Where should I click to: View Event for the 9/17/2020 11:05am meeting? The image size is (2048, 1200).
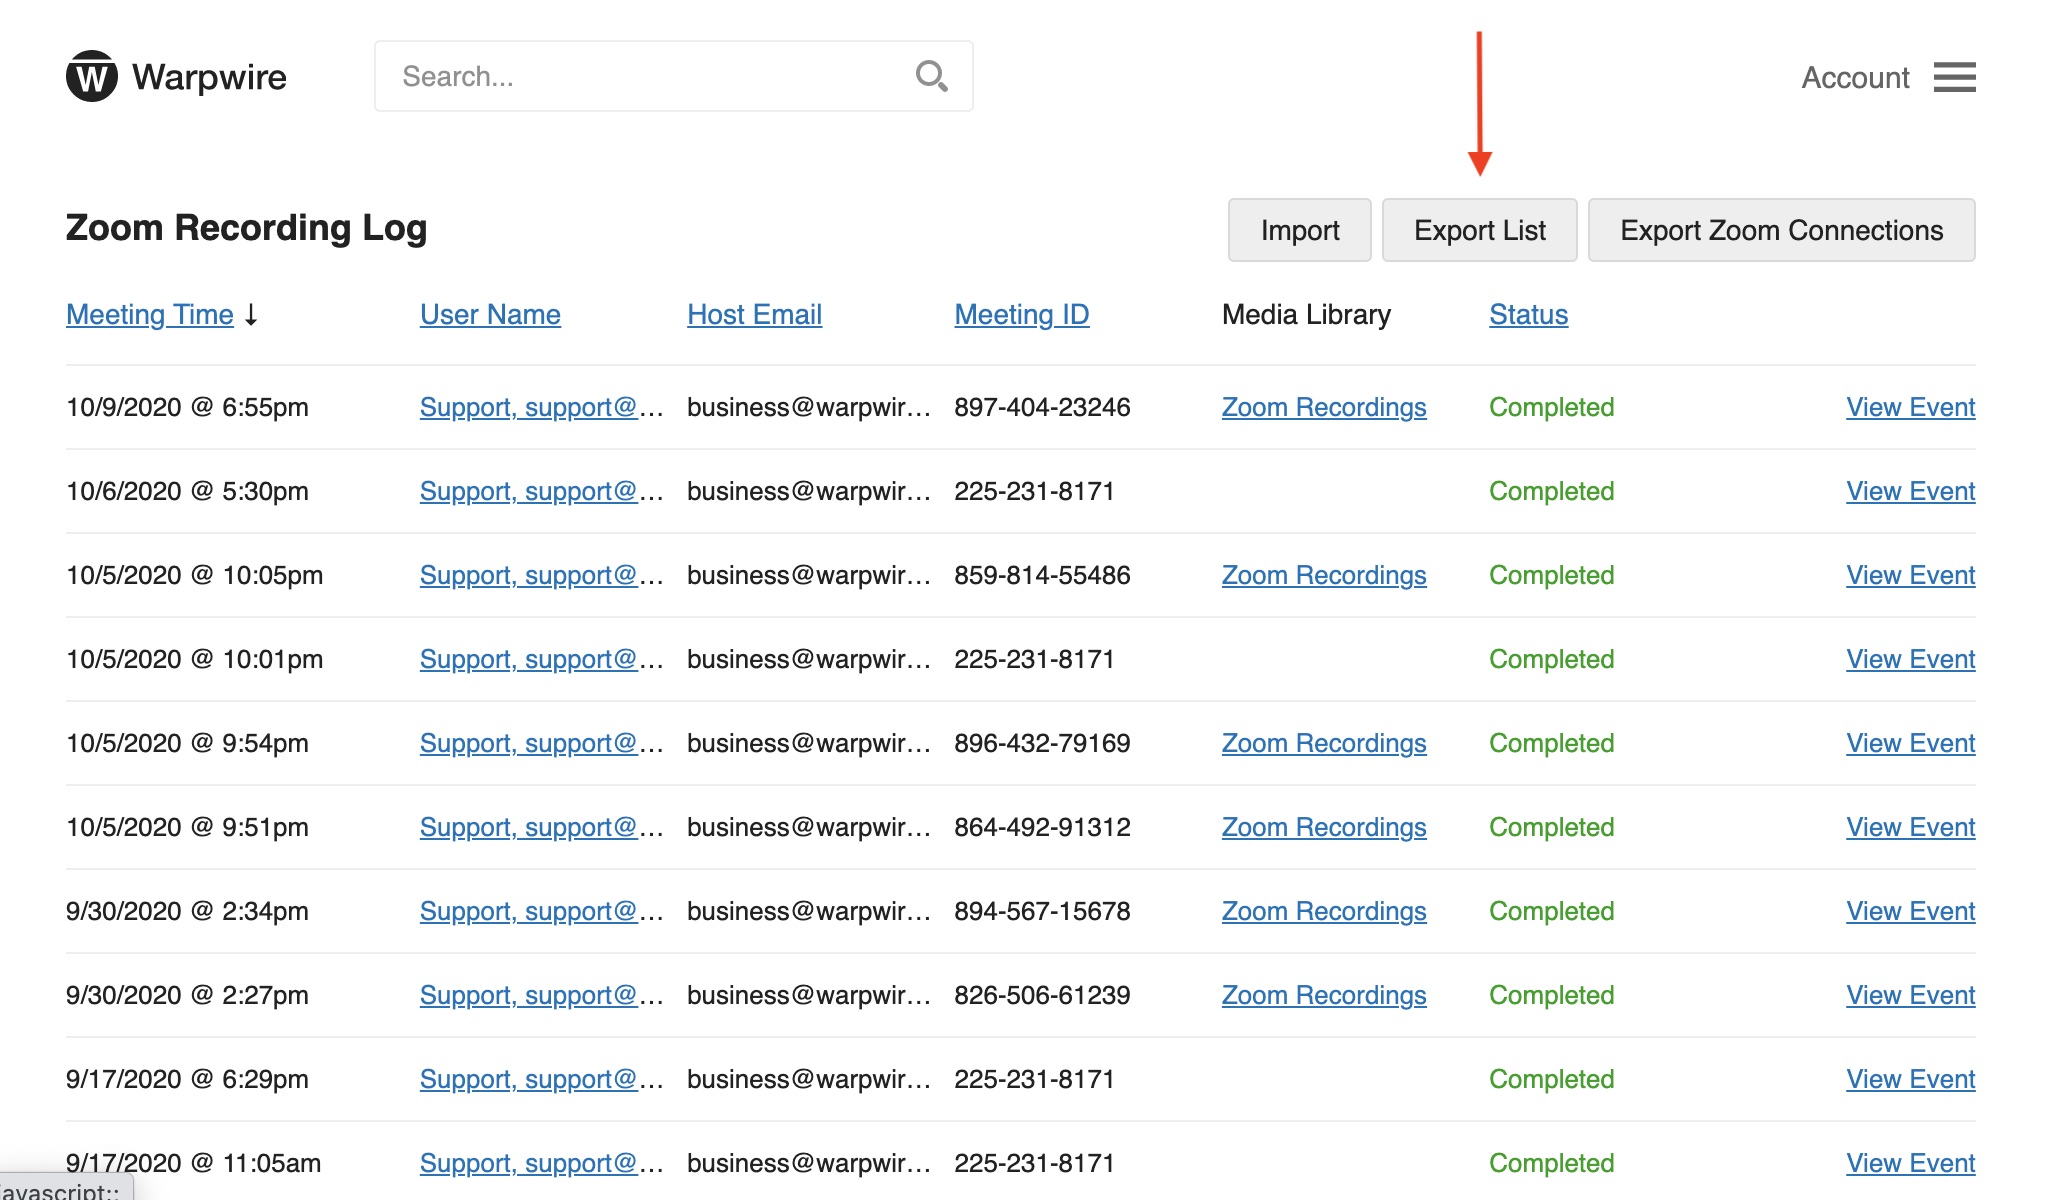[1909, 1163]
